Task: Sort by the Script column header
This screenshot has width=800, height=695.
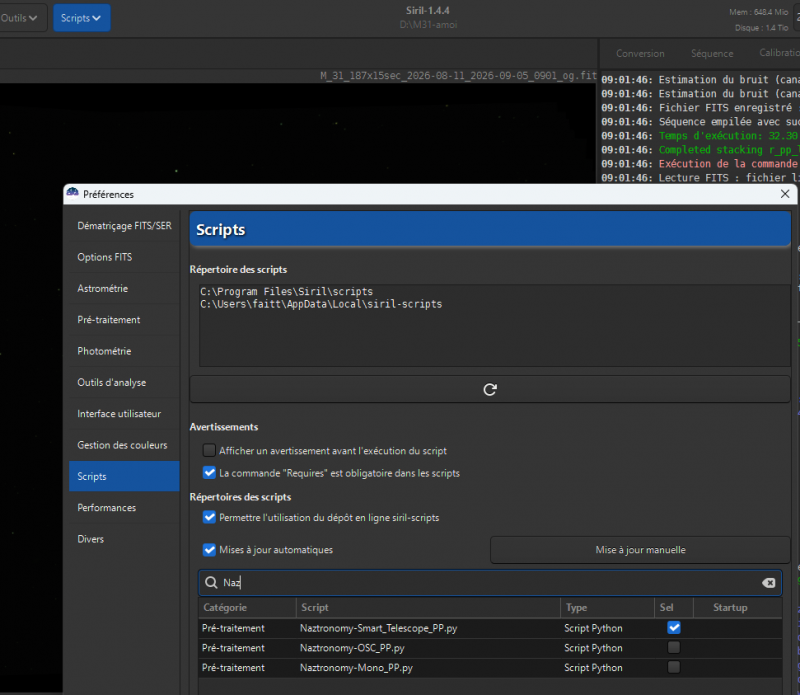Action: (428, 607)
